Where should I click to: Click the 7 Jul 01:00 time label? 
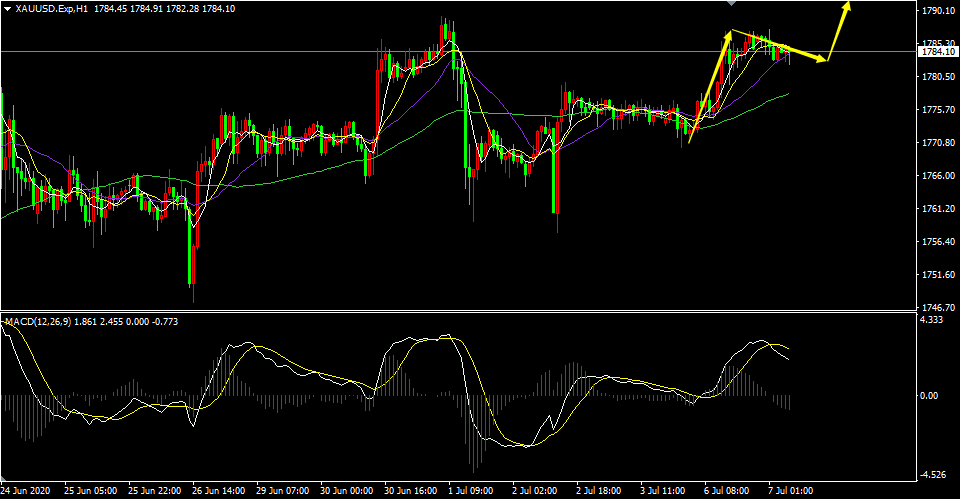791,490
